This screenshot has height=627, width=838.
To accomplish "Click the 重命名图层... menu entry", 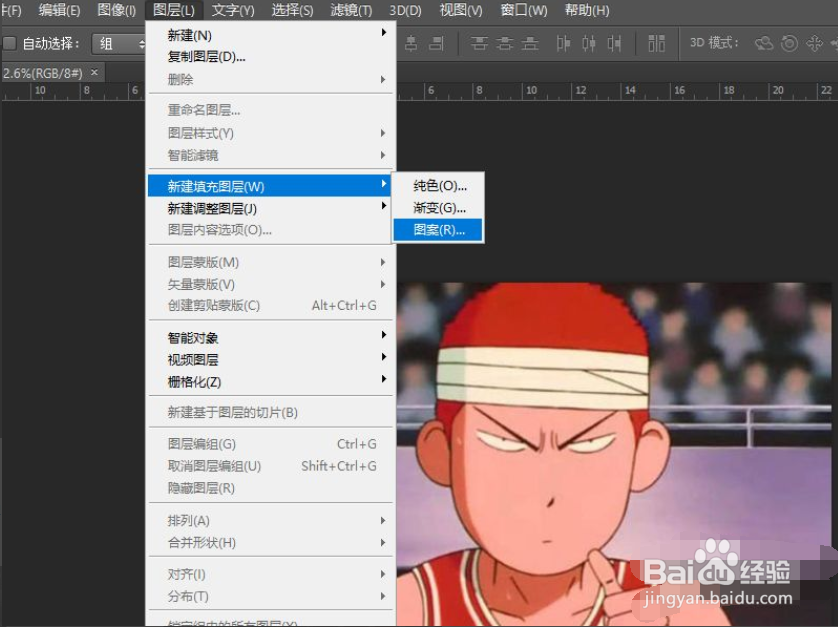I will [x=270, y=110].
